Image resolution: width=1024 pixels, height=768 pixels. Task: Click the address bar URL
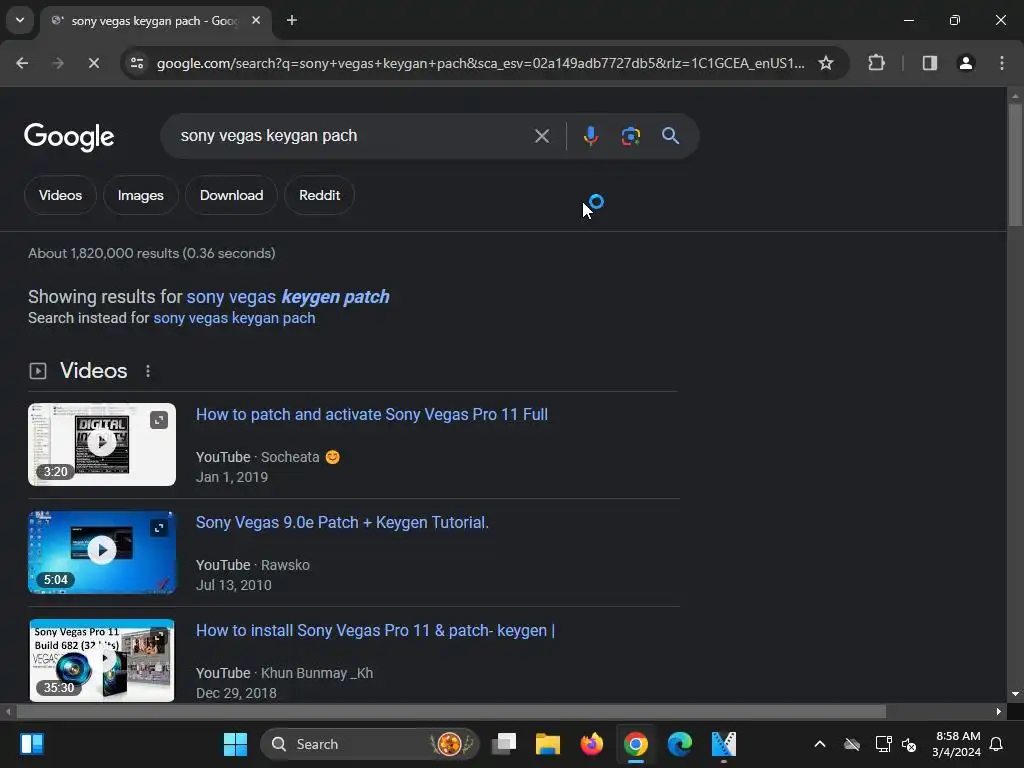click(480, 63)
